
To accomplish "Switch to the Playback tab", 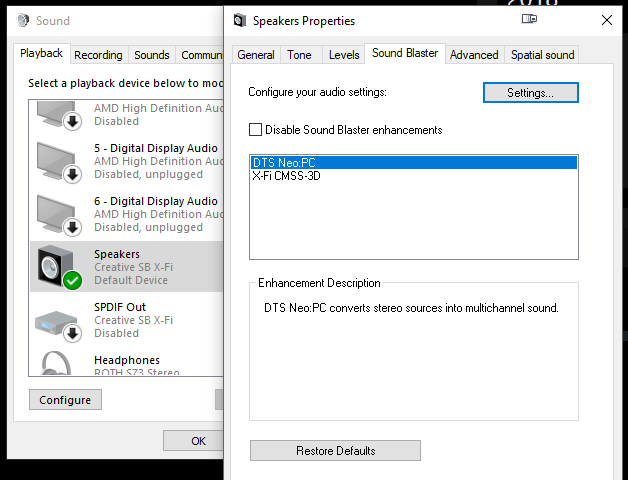I will [x=42, y=53].
